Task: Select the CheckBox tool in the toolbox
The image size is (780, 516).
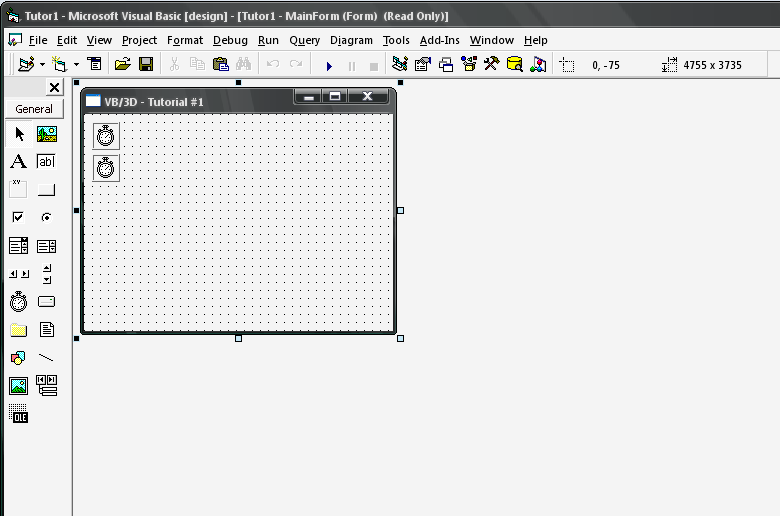Action: [x=19, y=217]
